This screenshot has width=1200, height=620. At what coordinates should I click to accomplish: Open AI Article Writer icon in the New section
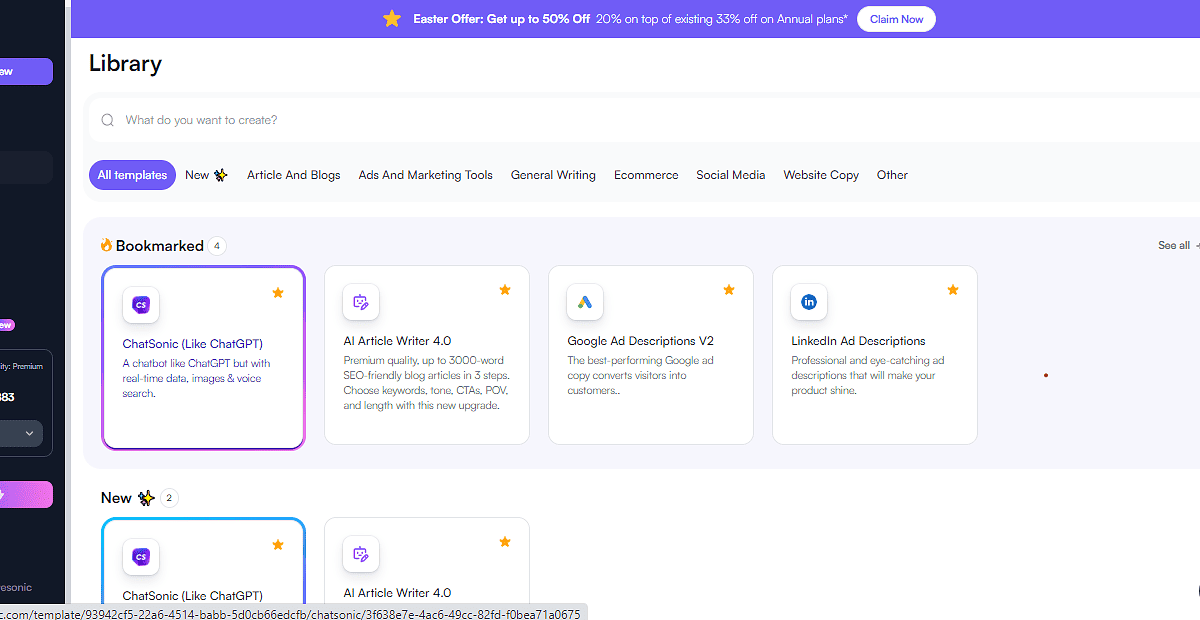click(x=361, y=553)
